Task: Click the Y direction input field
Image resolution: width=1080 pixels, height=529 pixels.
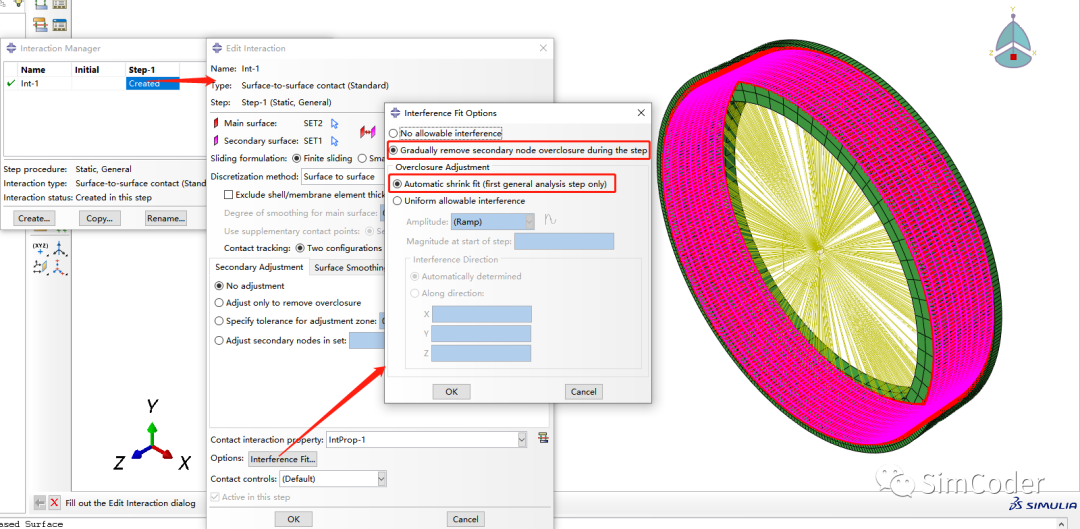Action: click(481, 334)
